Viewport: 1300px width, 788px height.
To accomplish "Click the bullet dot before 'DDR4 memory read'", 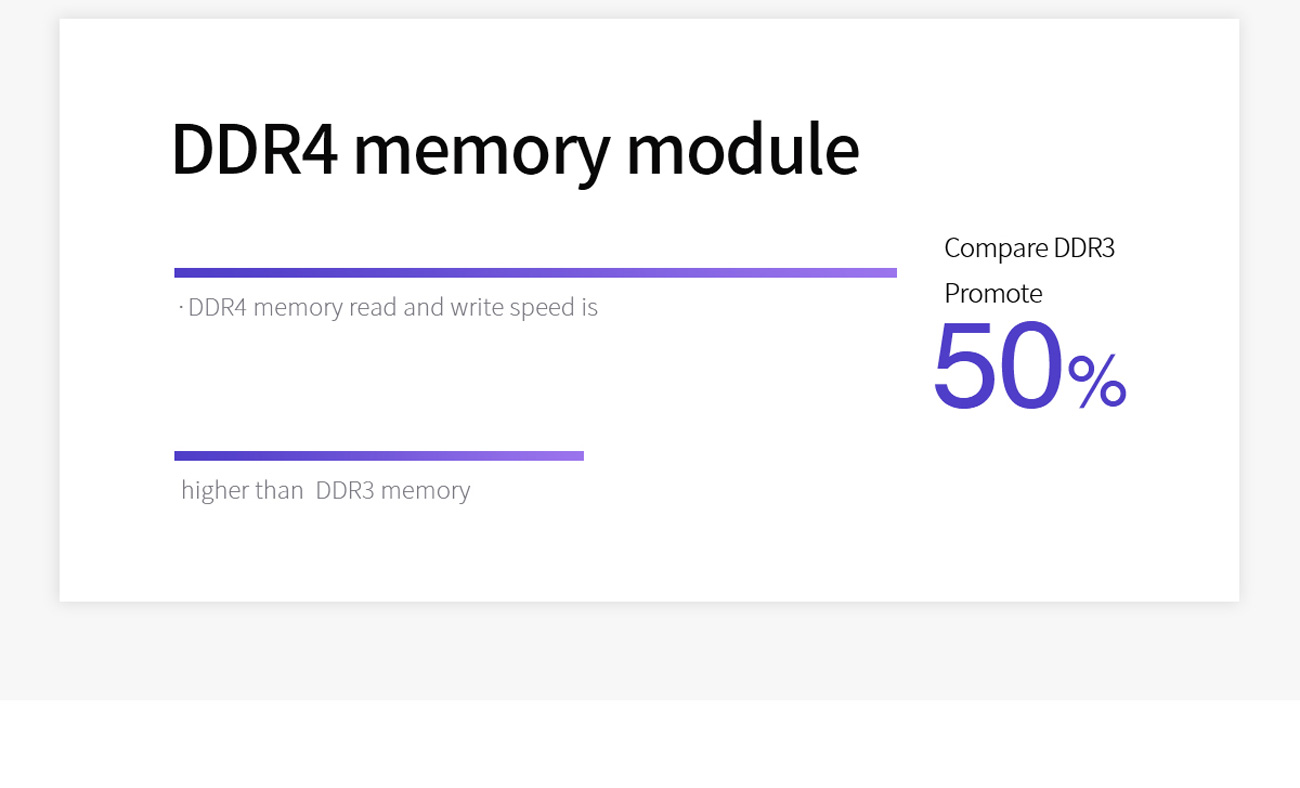I will click(181, 308).
